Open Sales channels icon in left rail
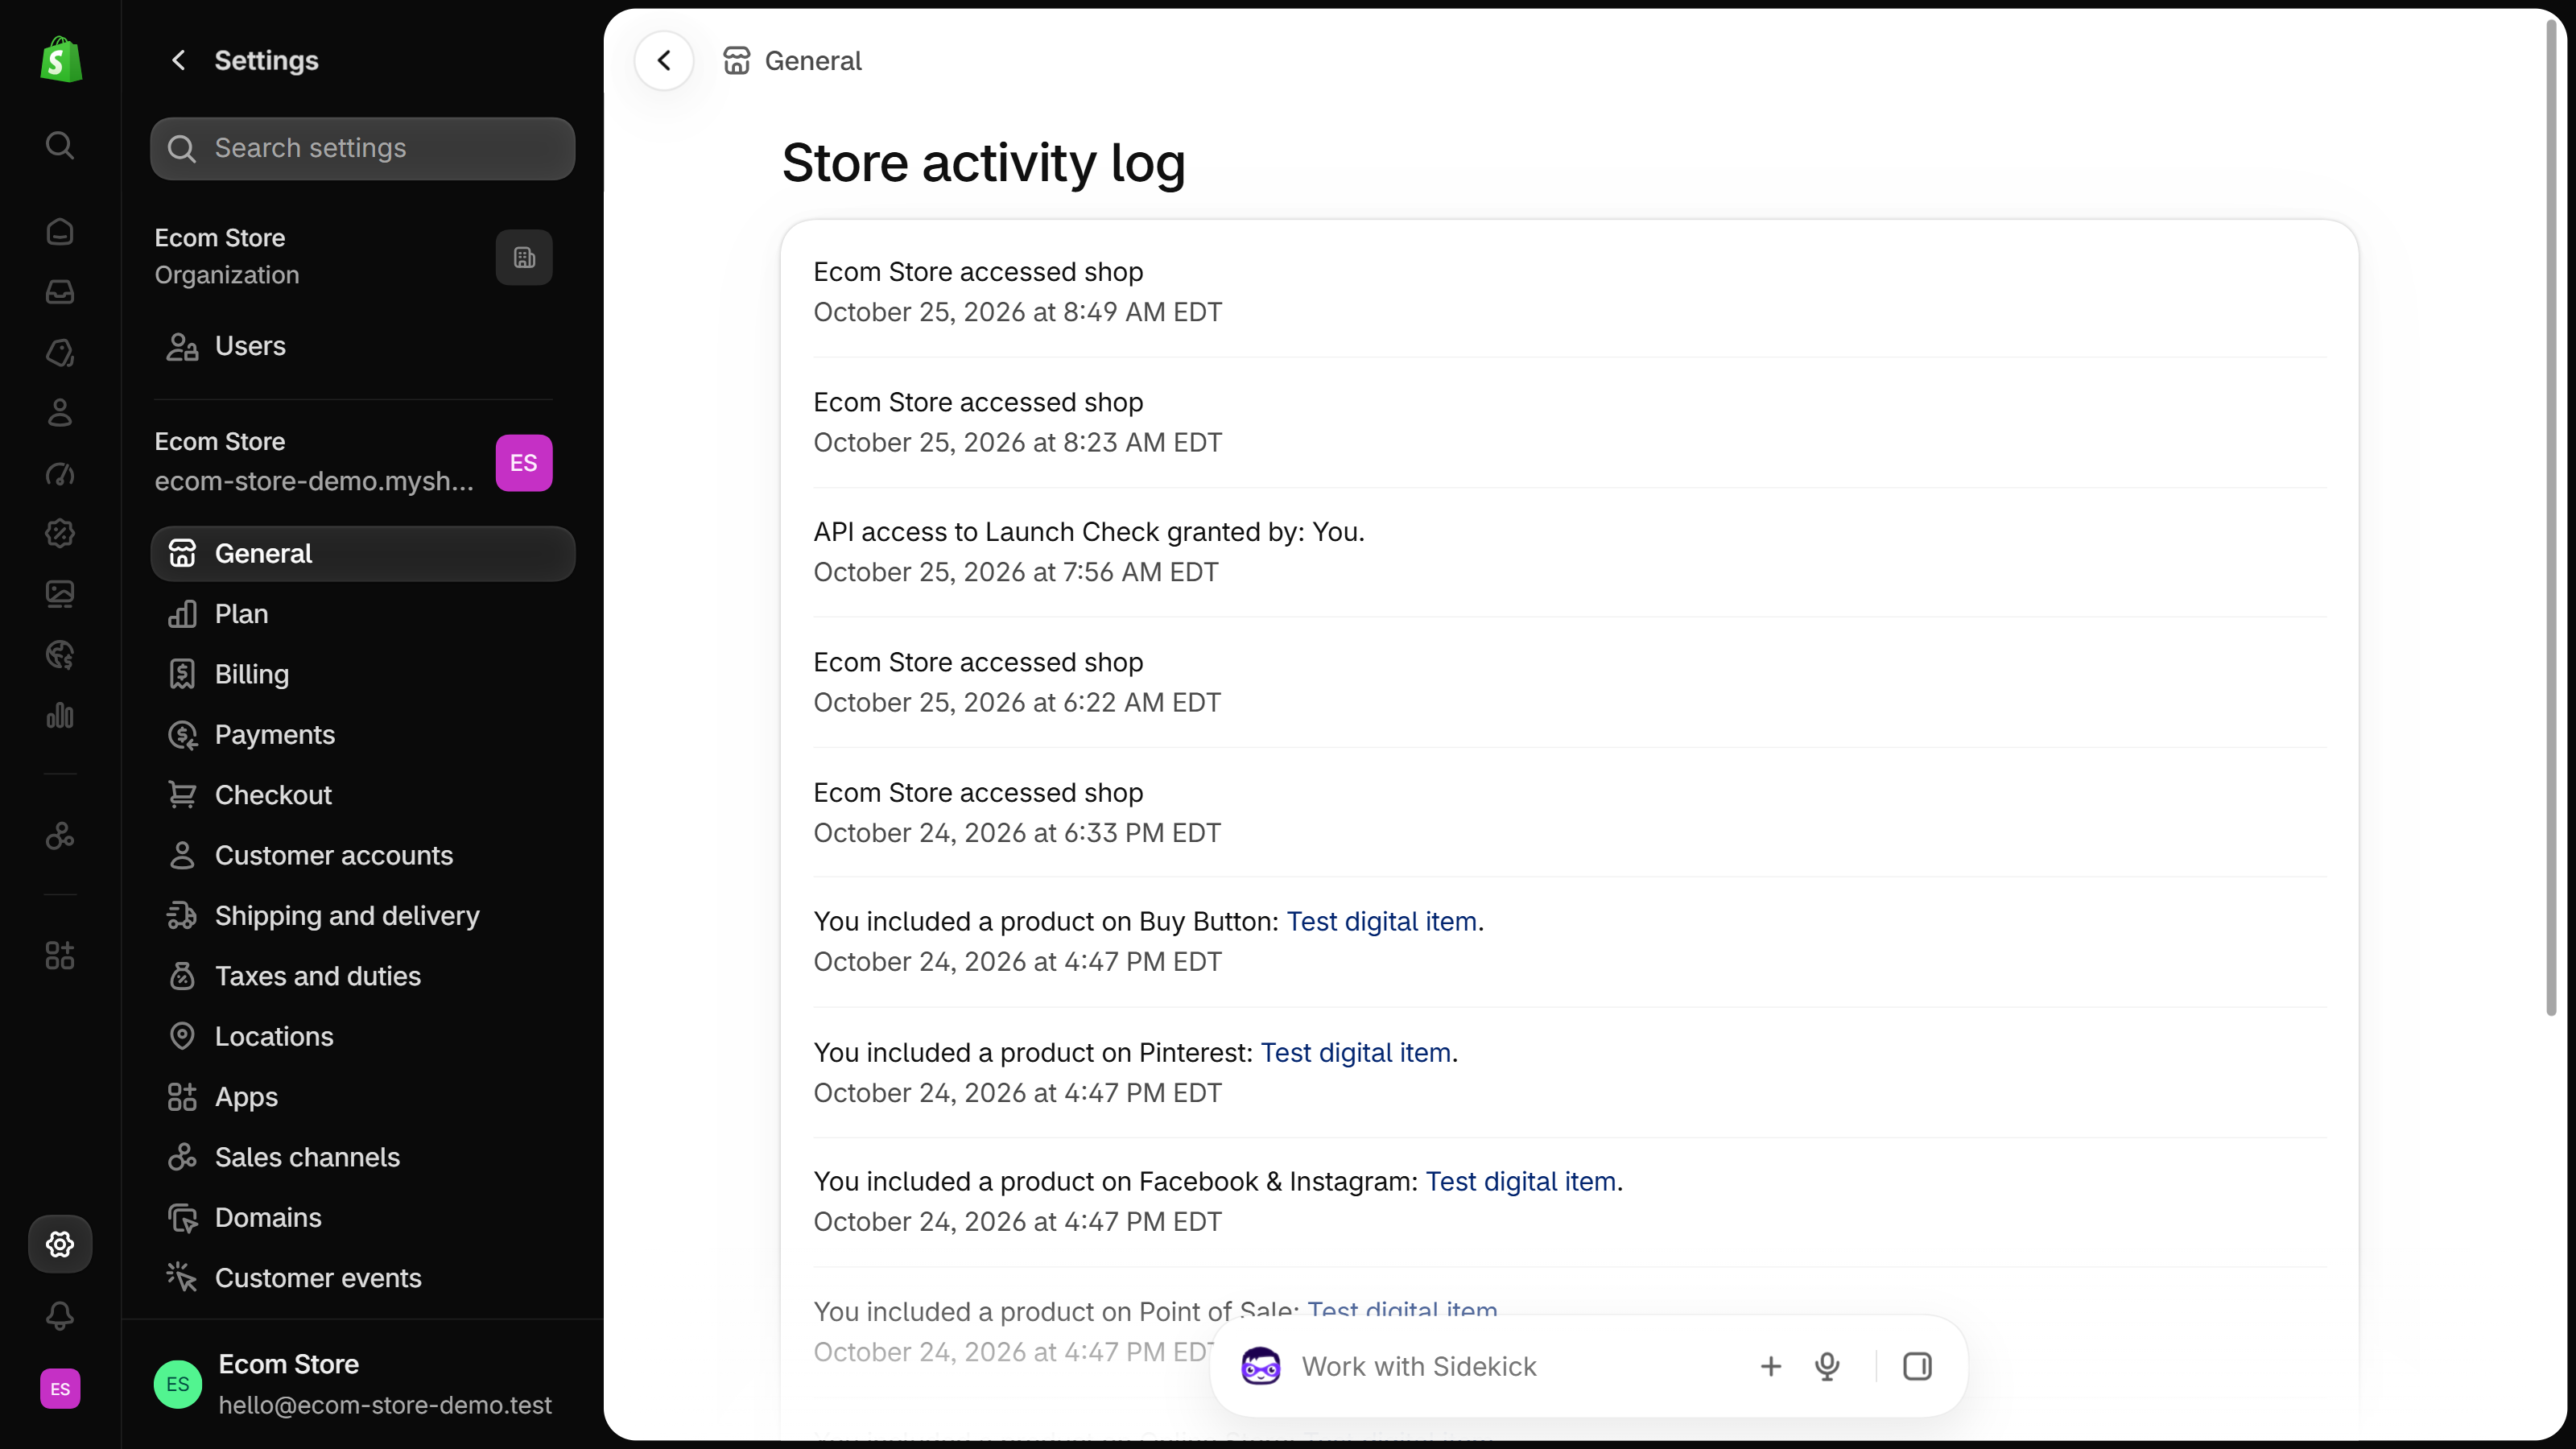This screenshot has width=2576, height=1449. click(x=60, y=836)
